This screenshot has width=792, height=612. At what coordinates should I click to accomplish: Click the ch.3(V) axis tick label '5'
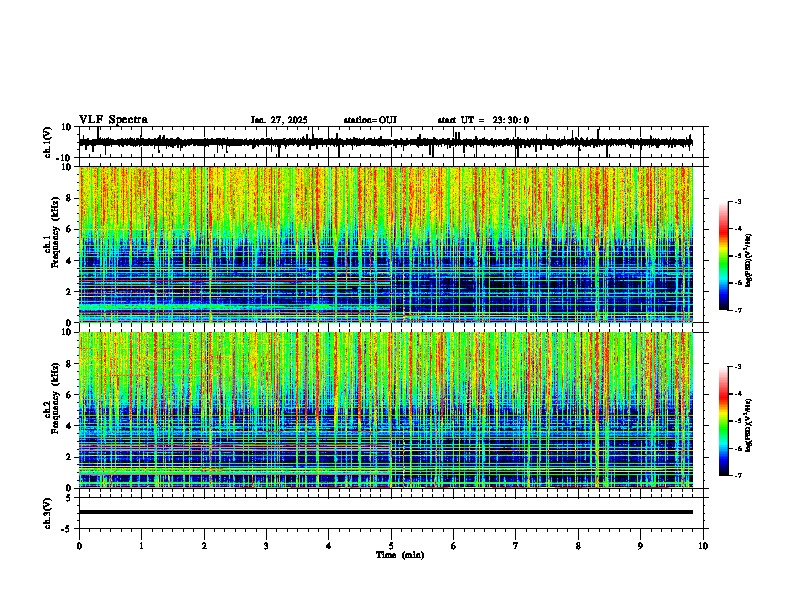[70, 497]
